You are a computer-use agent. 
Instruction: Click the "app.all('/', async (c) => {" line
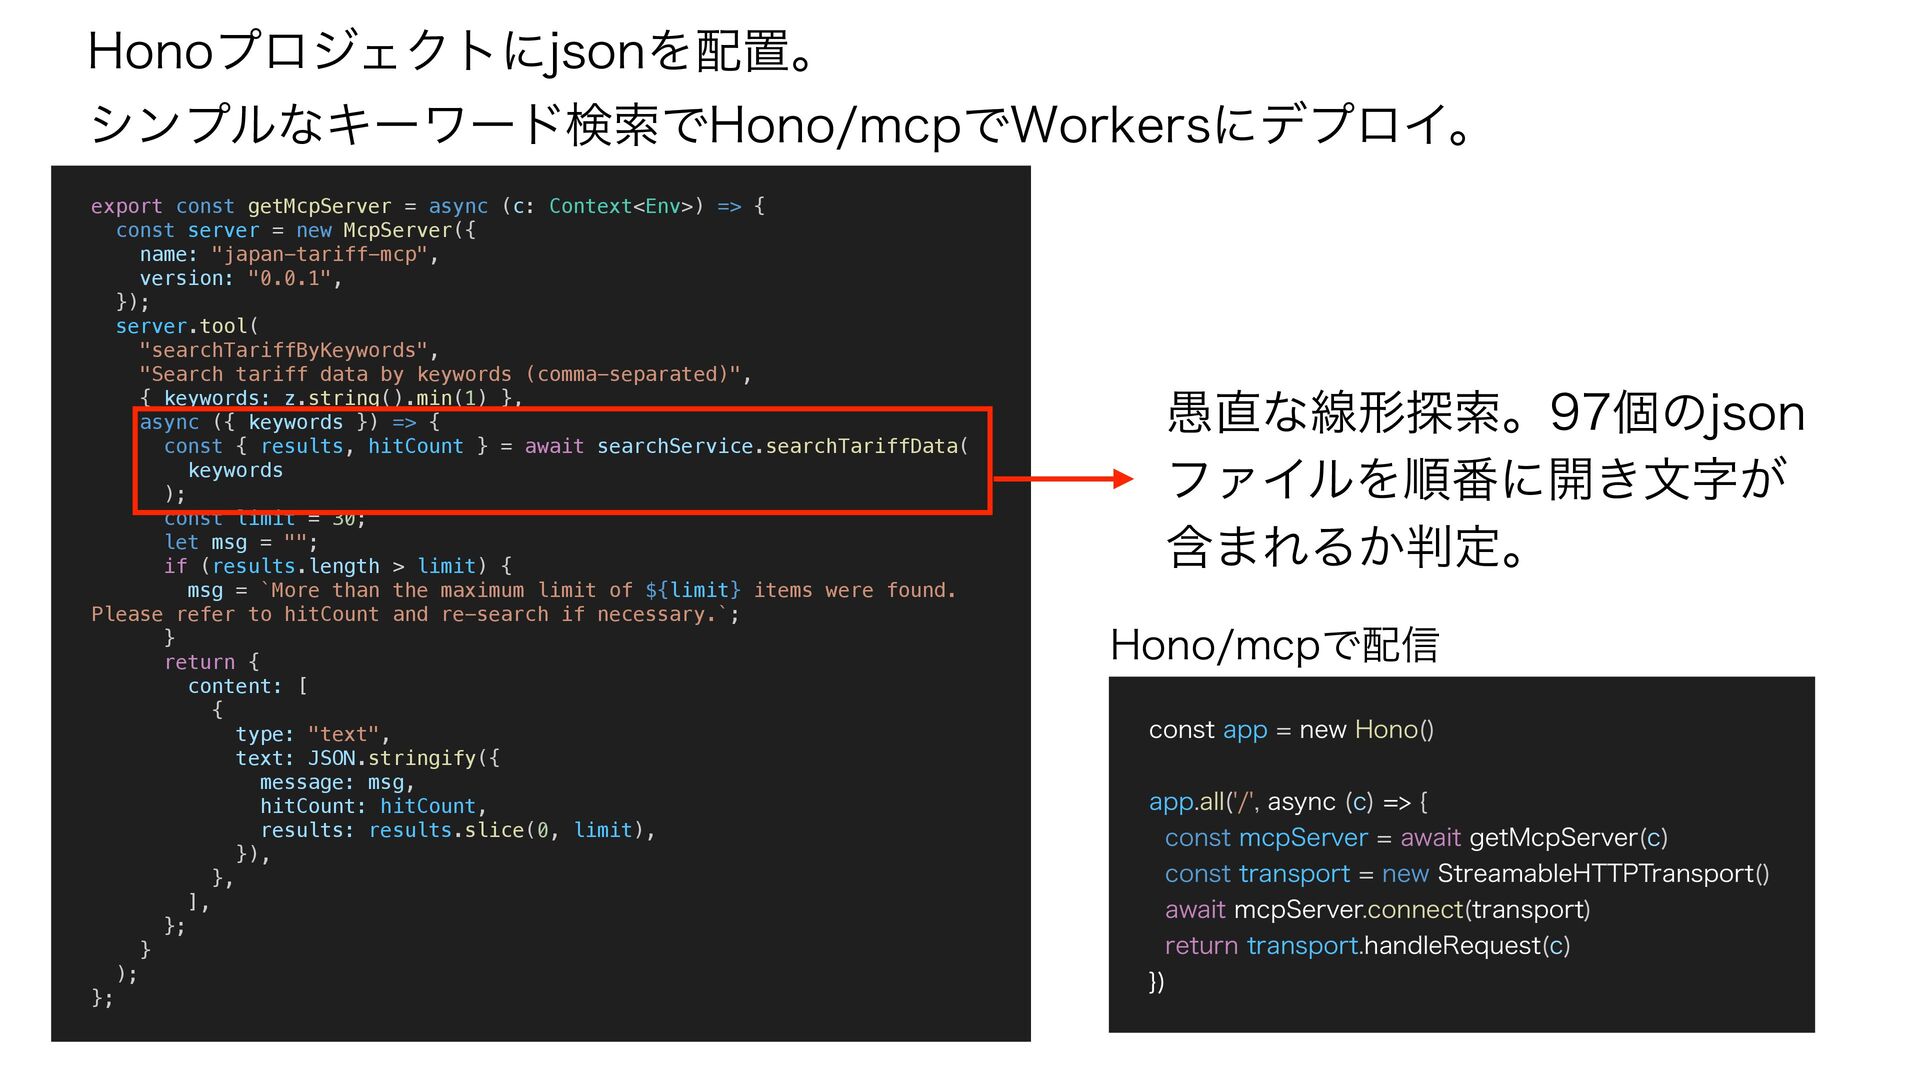click(1288, 802)
